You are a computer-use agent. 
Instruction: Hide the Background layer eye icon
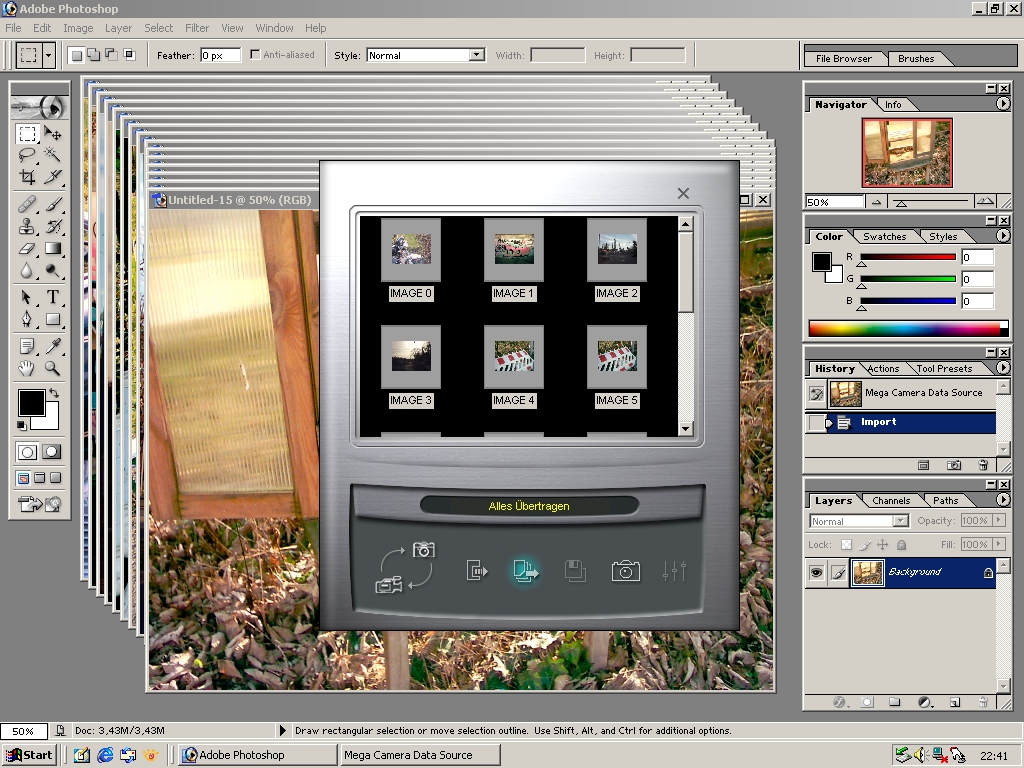(x=817, y=573)
